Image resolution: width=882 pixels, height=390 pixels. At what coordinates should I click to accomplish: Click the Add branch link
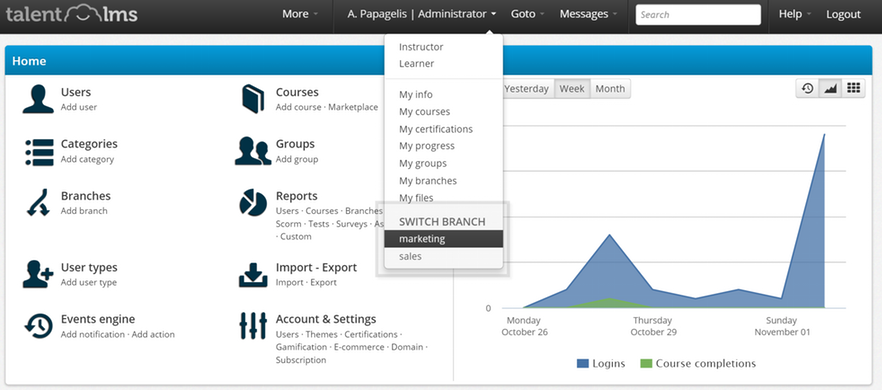point(84,211)
